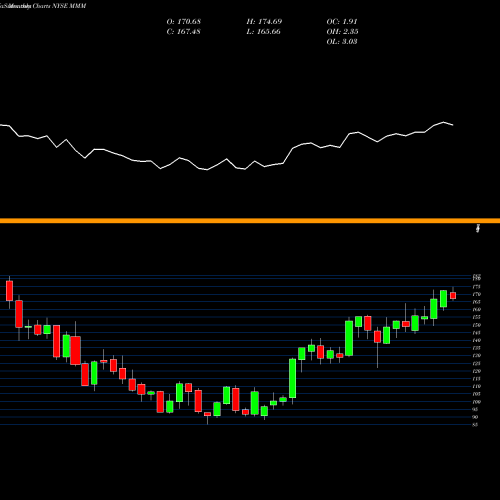Click the latest red candlestick at the chart's right end
Screen dimensions: 500x500
coord(453,295)
